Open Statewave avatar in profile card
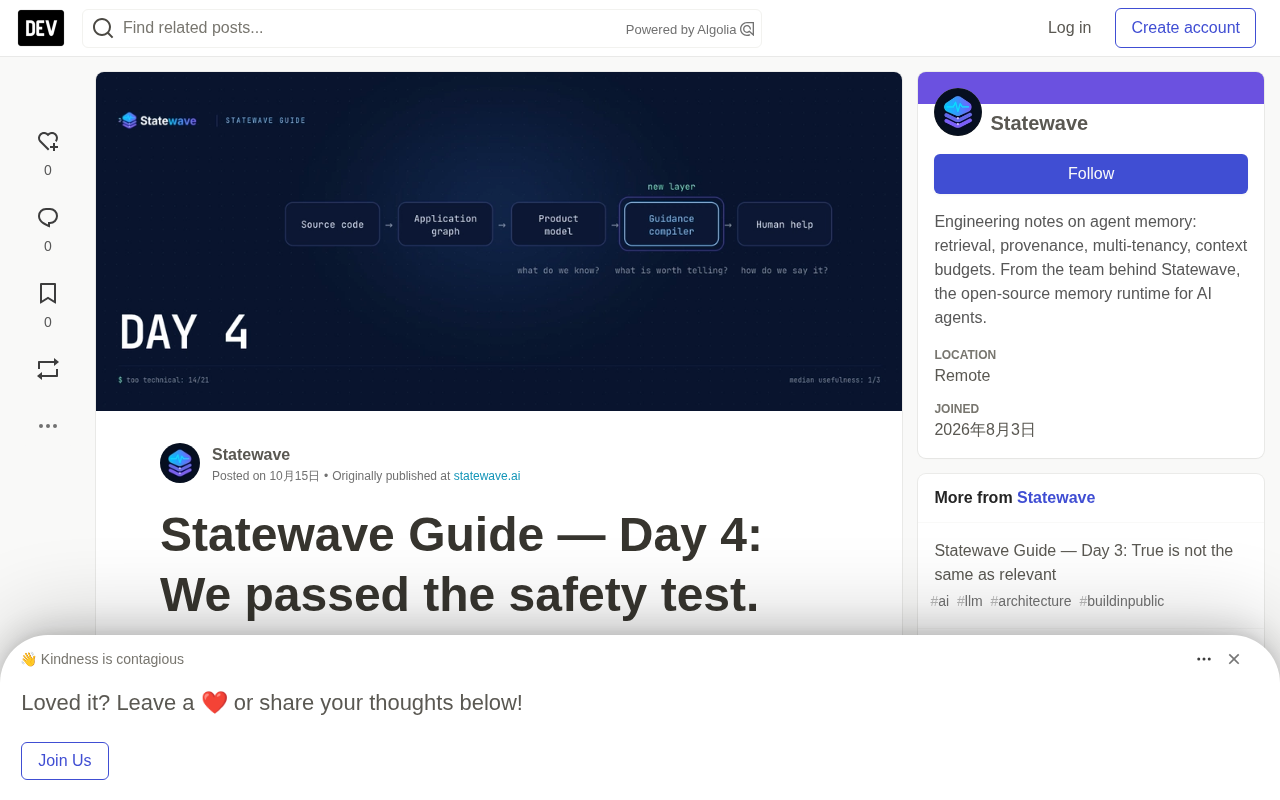Image resolution: width=1280 pixels, height=800 pixels. [x=958, y=112]
